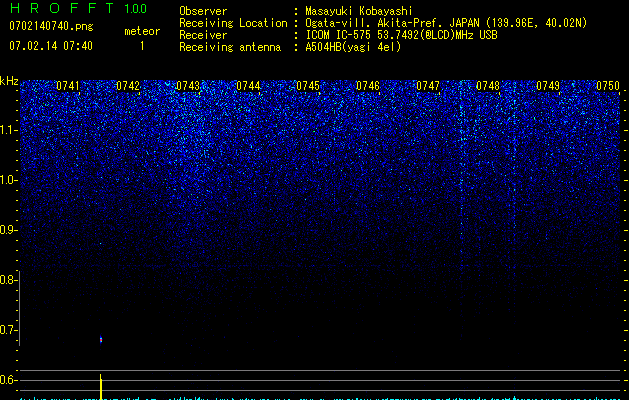Click the receiver ICOM IC-575 text
Screen dimensions: 629x400
[x=401, y=35]
